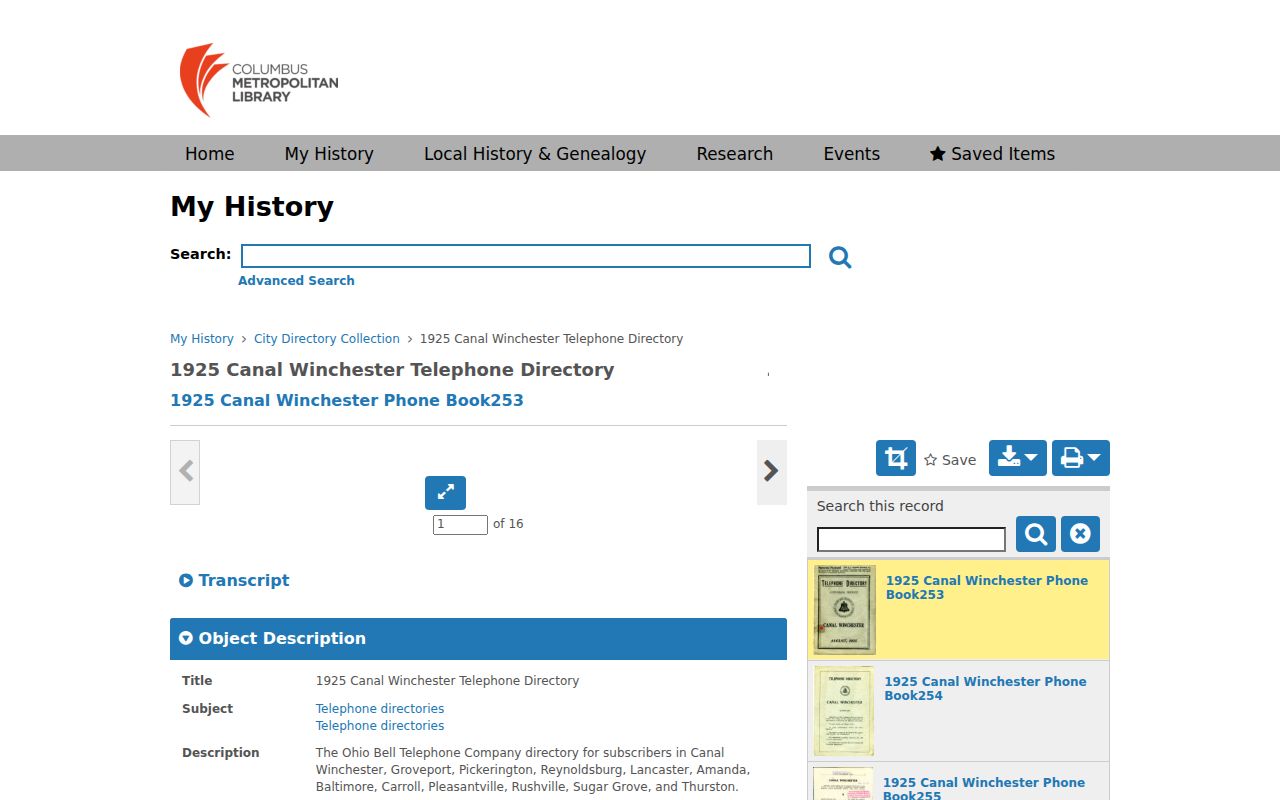This screenshot has width=1280, height=800.
Task: Go to the next page arrow
Action: pos(771,472)
